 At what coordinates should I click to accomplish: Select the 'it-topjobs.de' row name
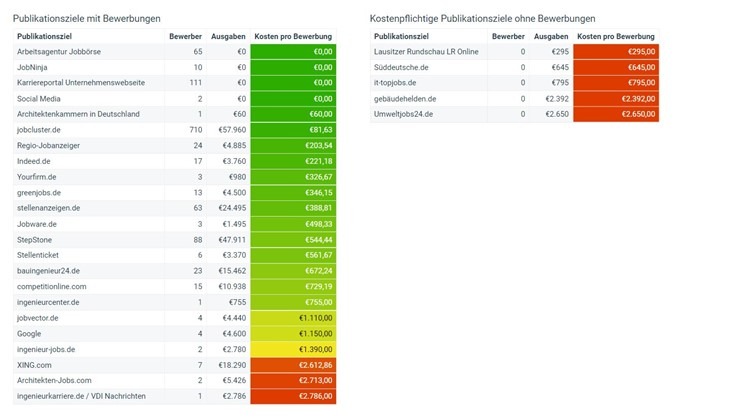pyautogui.click(x=395, y=83)
